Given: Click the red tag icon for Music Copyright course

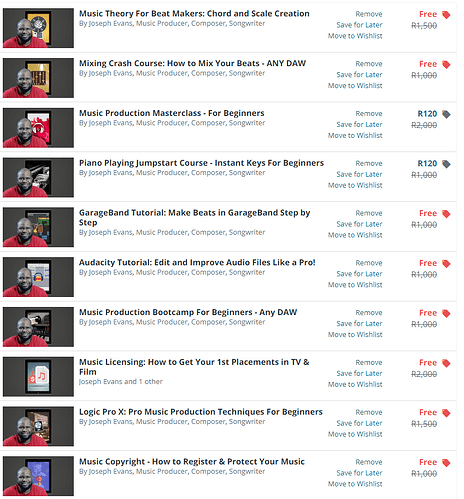Looking at the screenshot, I should [x=446, y=463].
